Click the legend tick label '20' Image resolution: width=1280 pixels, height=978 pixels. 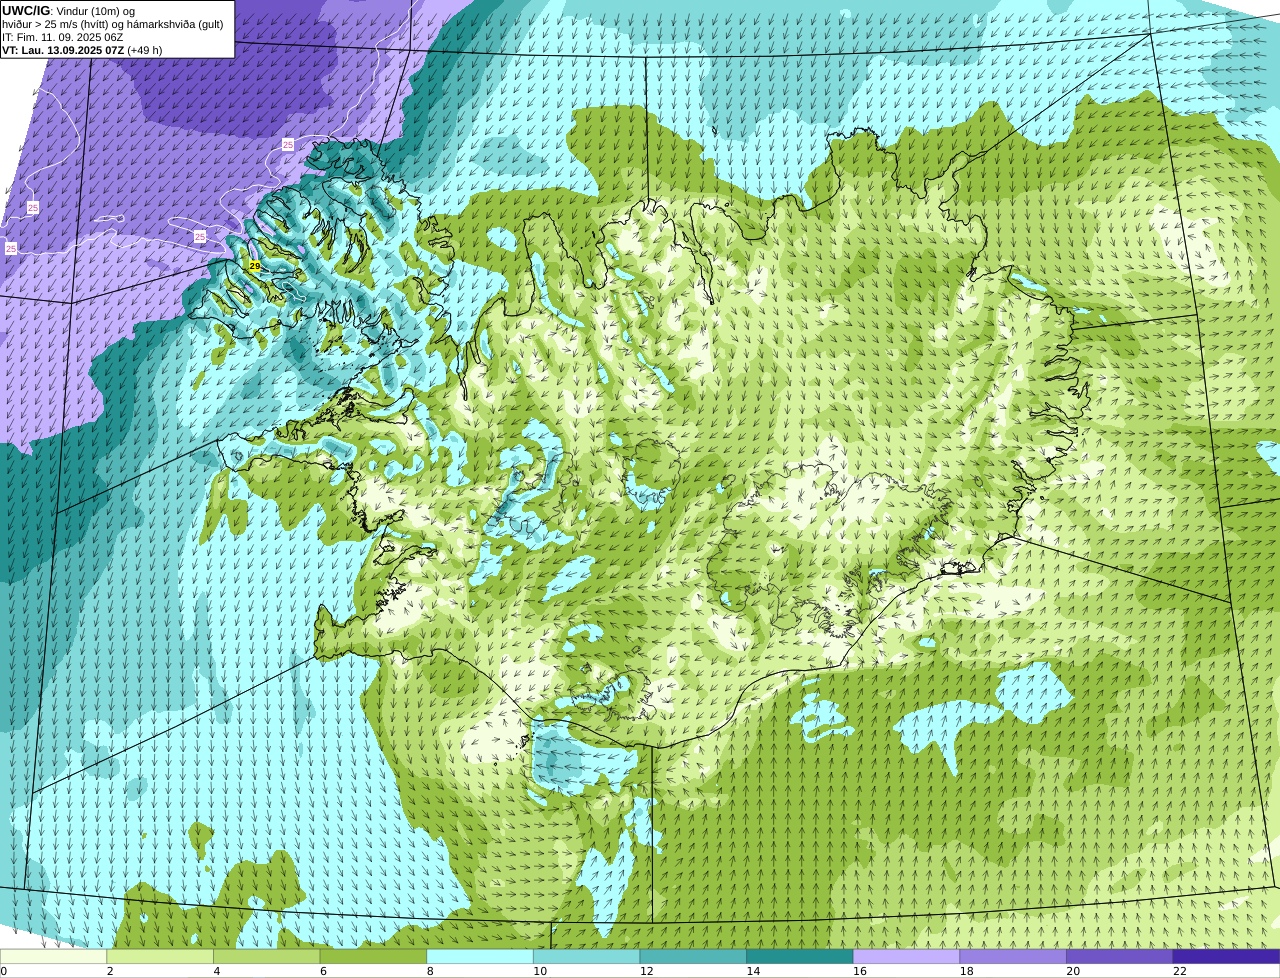click(x=1073, y=971)
